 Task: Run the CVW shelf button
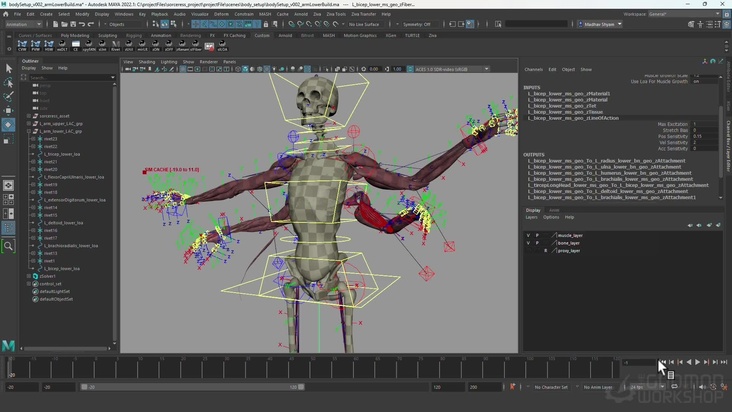[x=22, y=46]
